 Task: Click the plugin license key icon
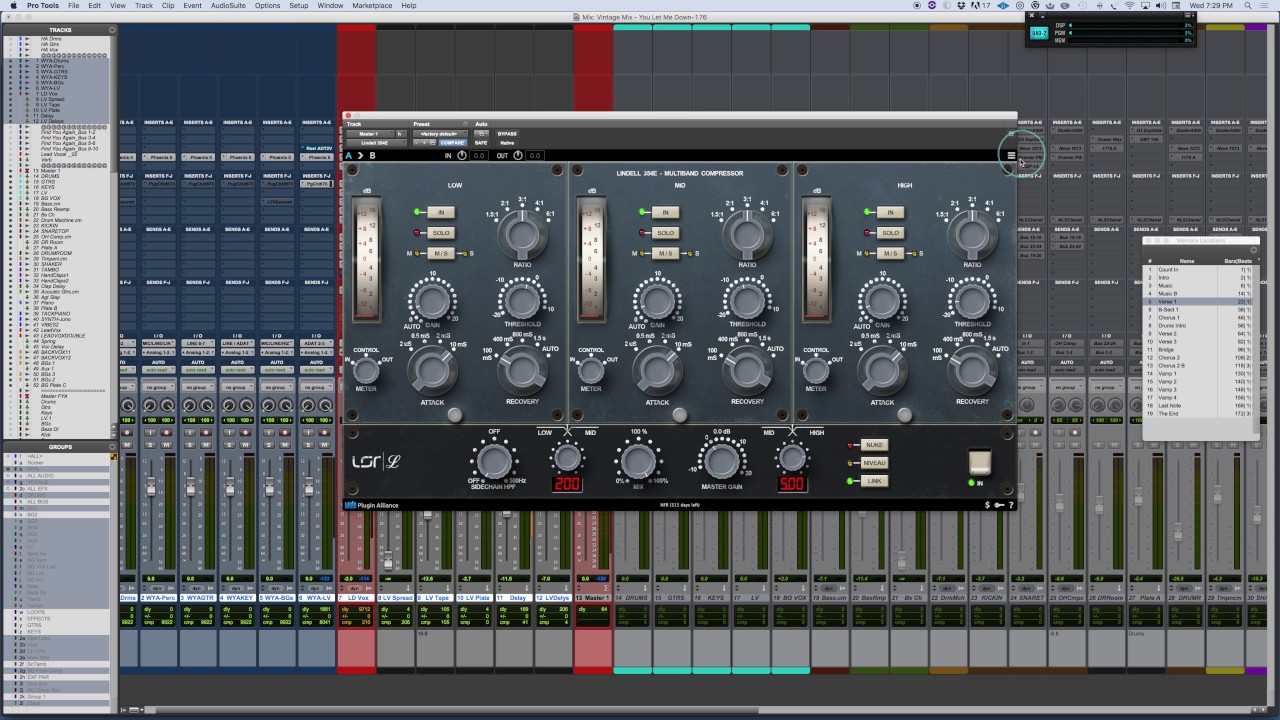999,505
